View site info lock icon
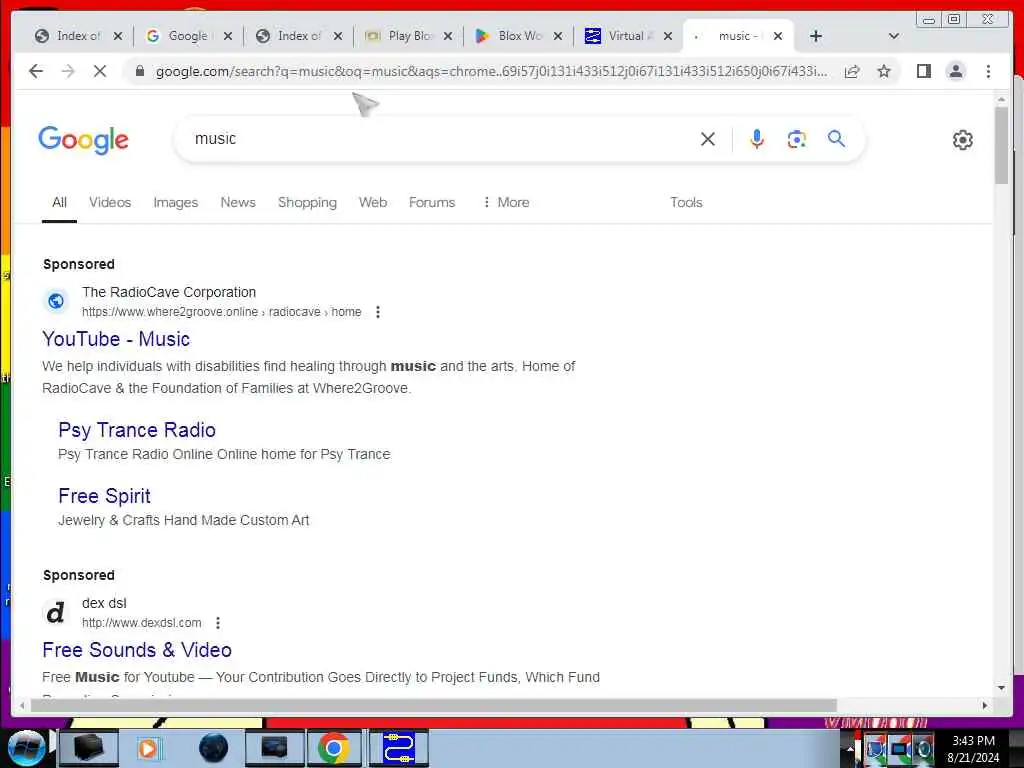This screenshot has width=1024, height=768. coord(139,71)
